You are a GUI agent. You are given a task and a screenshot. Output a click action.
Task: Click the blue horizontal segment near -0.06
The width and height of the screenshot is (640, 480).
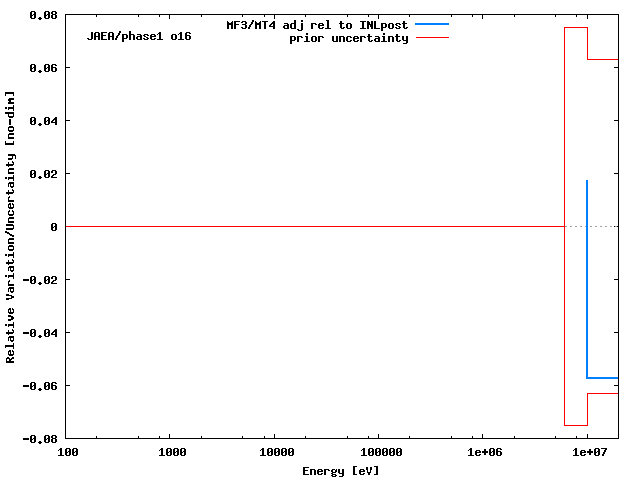[x=603, y=378]
